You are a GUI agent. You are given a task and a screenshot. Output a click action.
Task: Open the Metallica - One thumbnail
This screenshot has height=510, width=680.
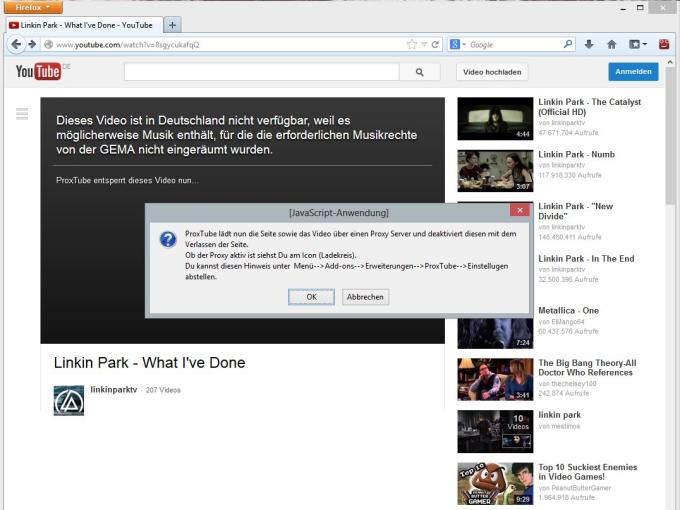(495, 333)
